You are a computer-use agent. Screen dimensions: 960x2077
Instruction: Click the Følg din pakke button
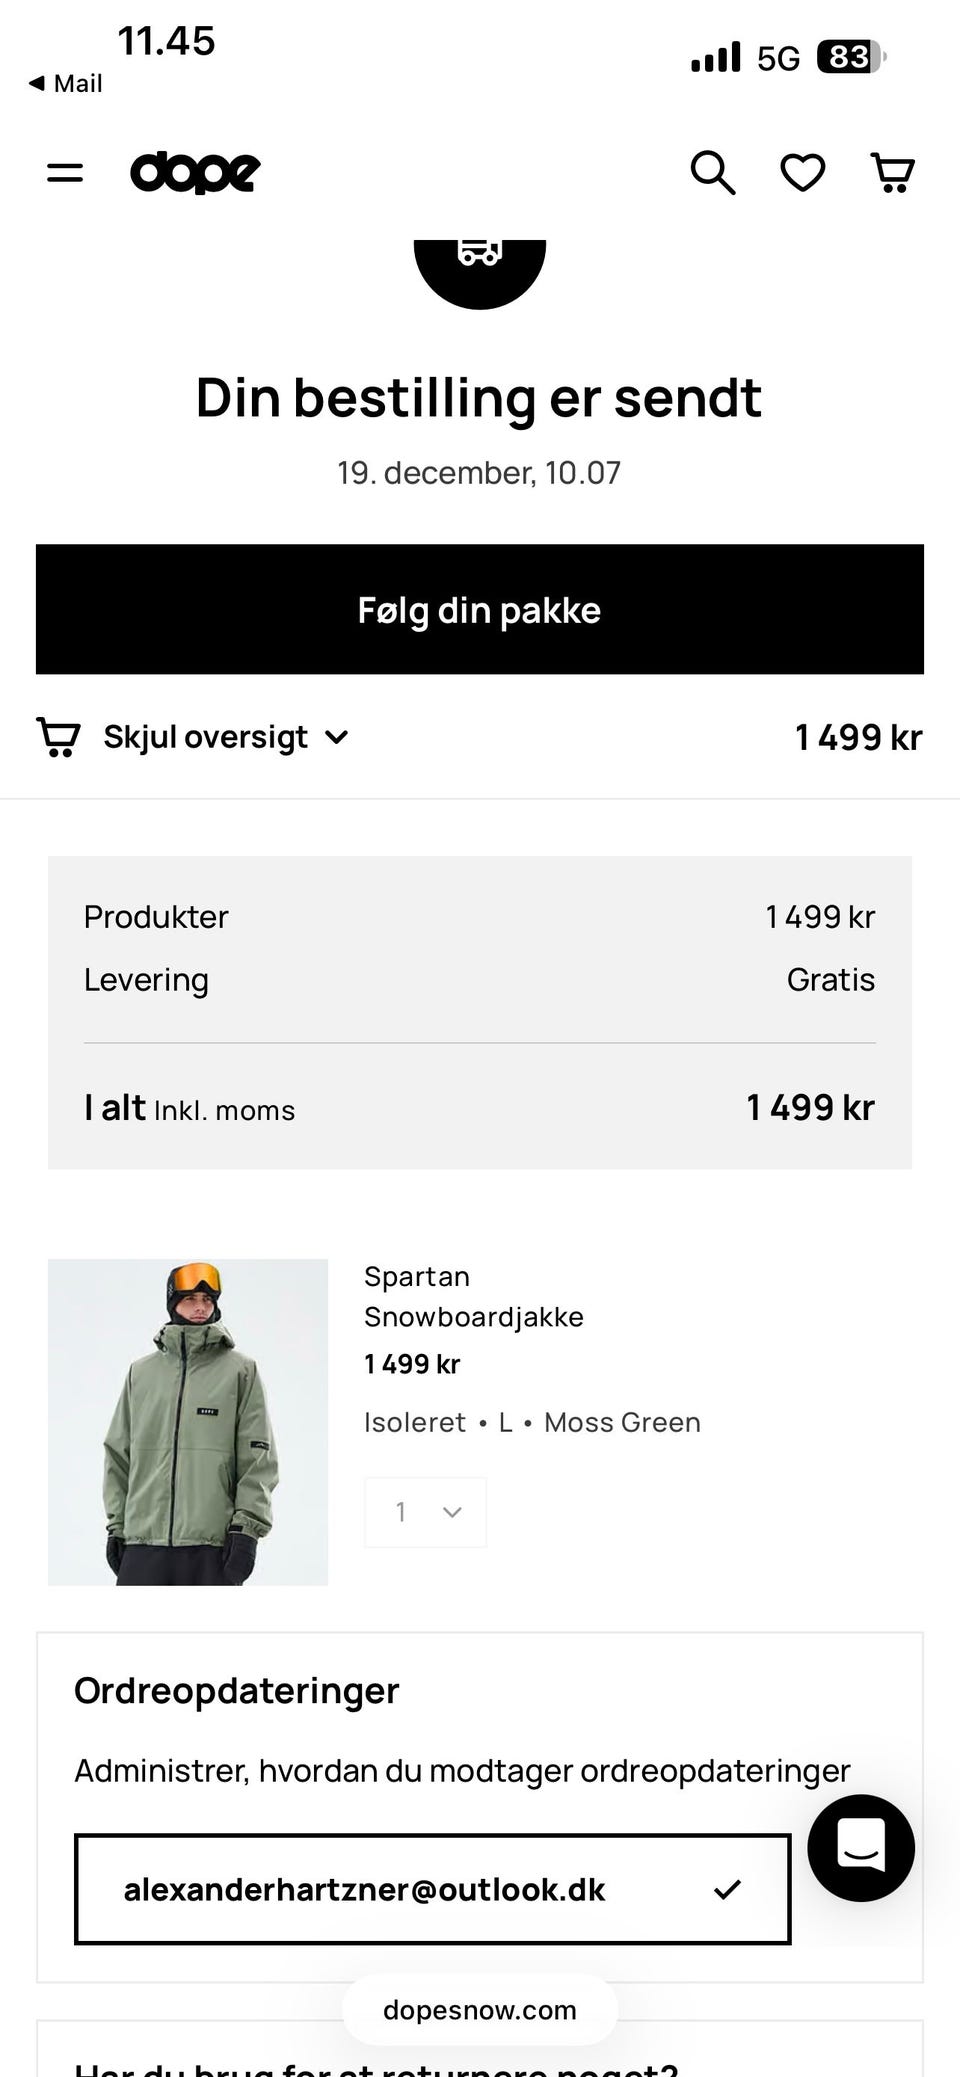tap(480, 609)
